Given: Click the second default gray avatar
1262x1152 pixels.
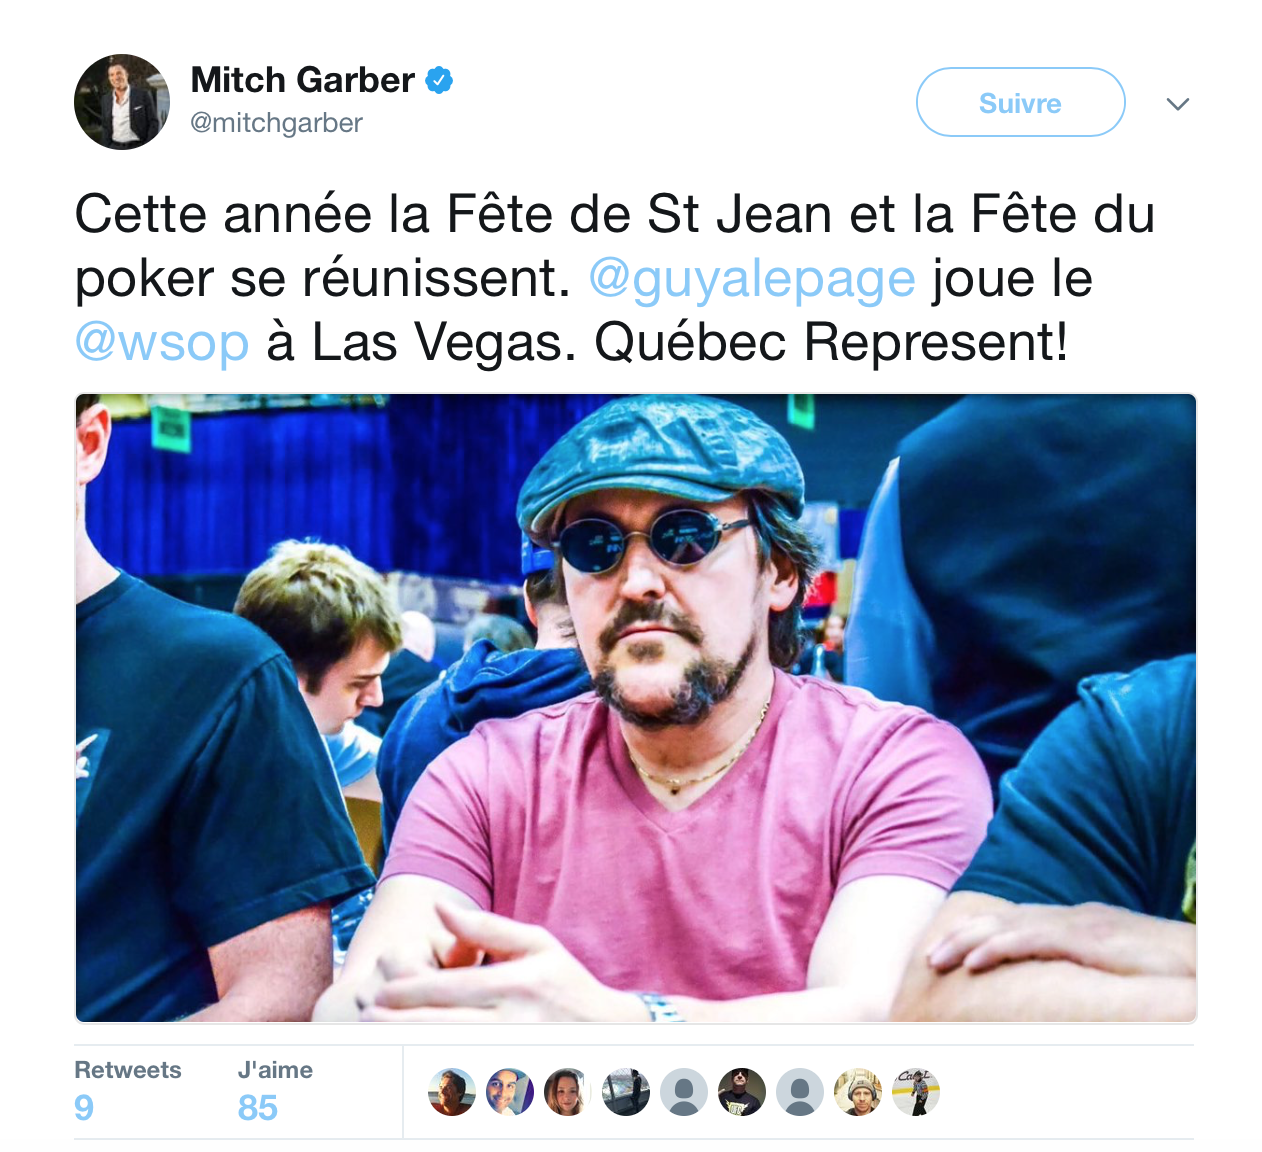Looking at the screenshot, I should pos(800,1091).
